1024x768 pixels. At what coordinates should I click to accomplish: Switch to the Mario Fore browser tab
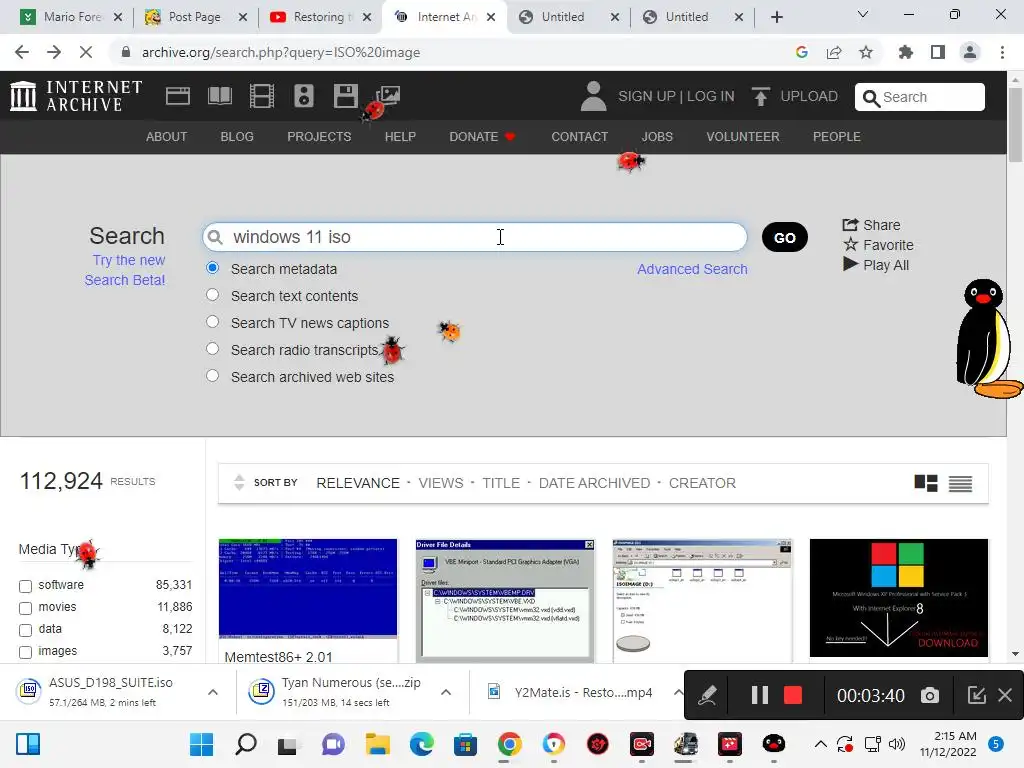pyautogui.click(x=72, y=17)
